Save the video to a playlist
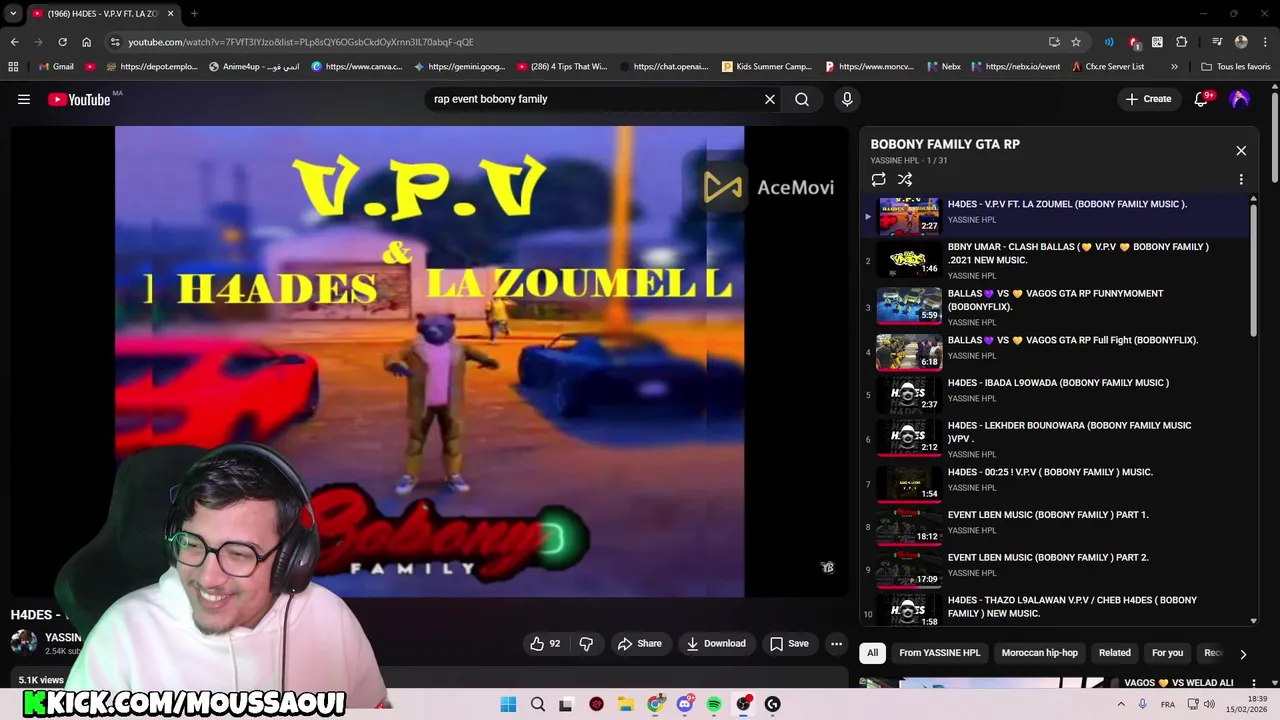The width and height of the screenshot is (1280, 720). (789, 644)
